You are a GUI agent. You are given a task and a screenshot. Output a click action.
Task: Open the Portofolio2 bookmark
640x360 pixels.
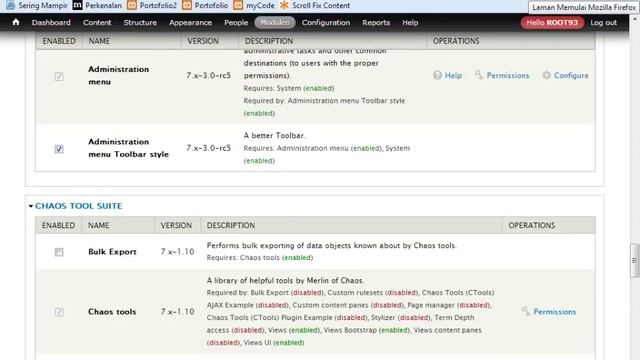tap(152, 5)
